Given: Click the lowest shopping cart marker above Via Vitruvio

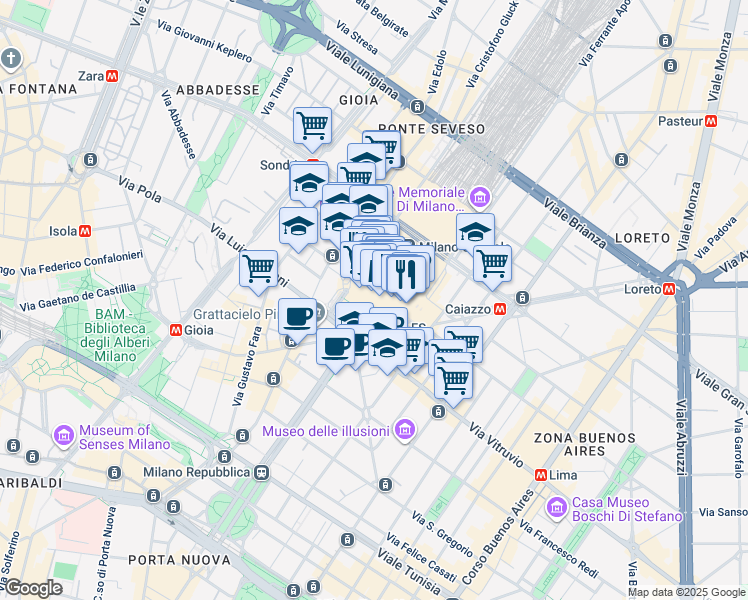Looking at the screenshot, I should 453,380.
